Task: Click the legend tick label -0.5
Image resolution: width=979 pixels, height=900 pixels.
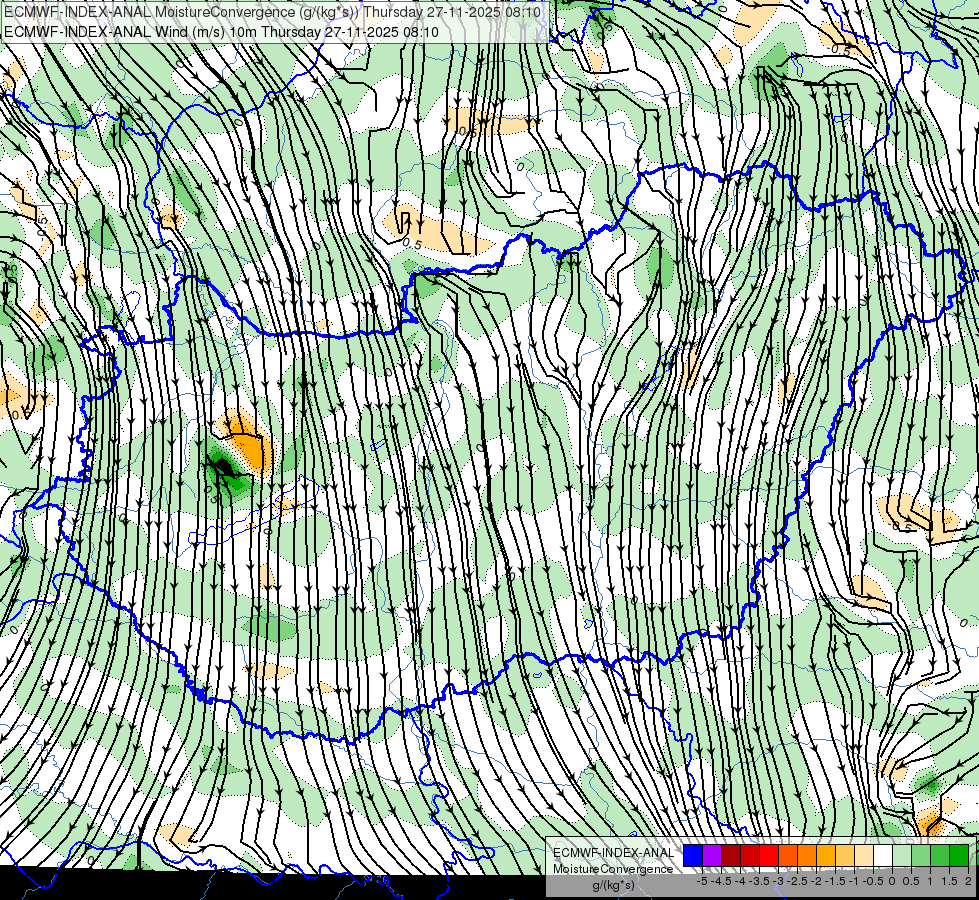Action: 873,881
